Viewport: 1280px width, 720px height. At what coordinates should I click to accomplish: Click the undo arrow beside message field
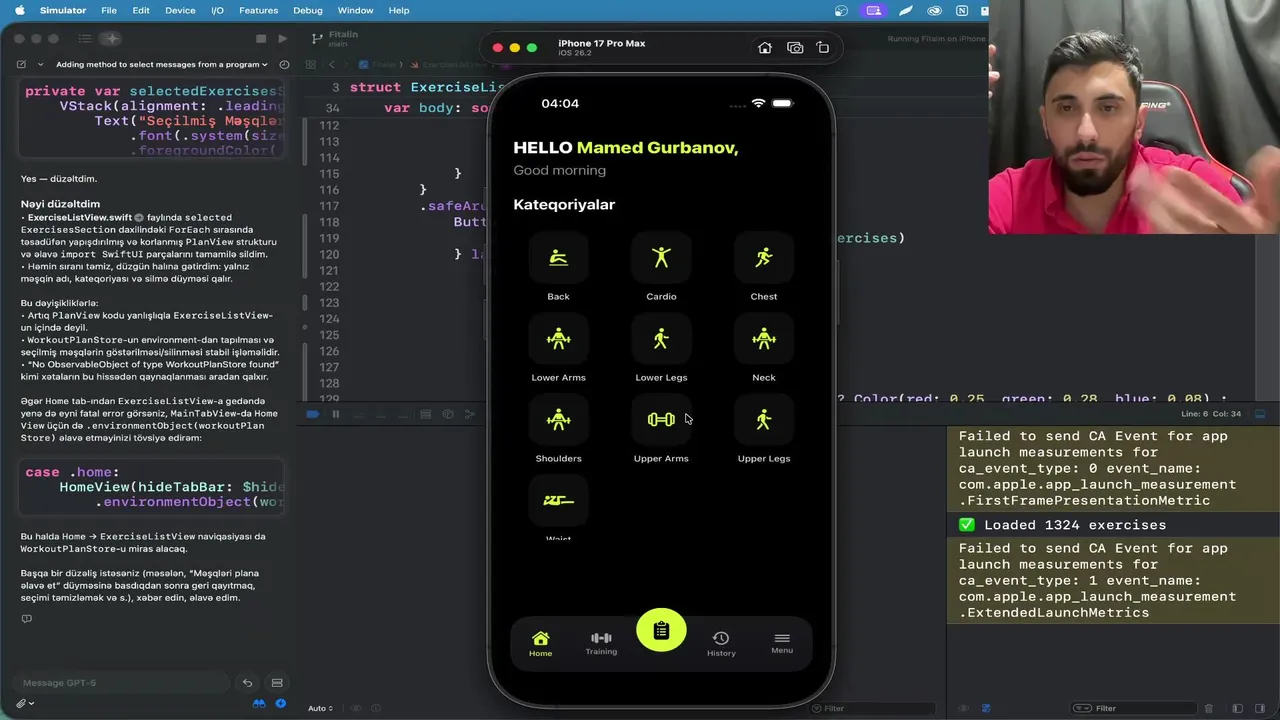click(x=247, y=683)
